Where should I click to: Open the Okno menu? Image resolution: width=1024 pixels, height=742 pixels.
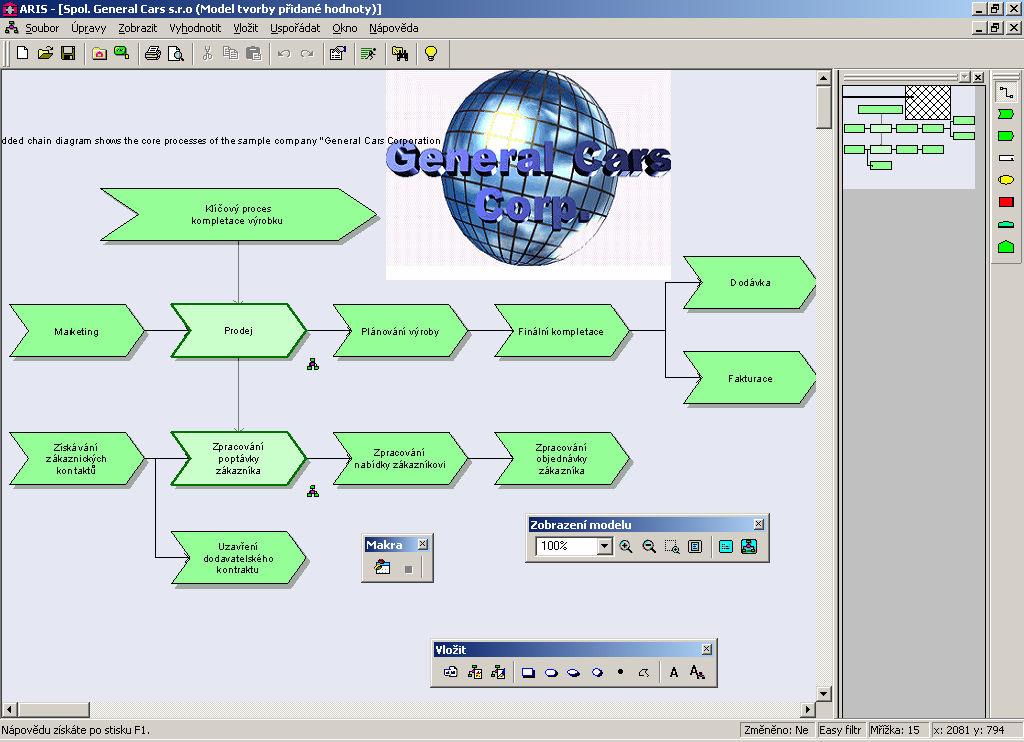tap(344, 28)
